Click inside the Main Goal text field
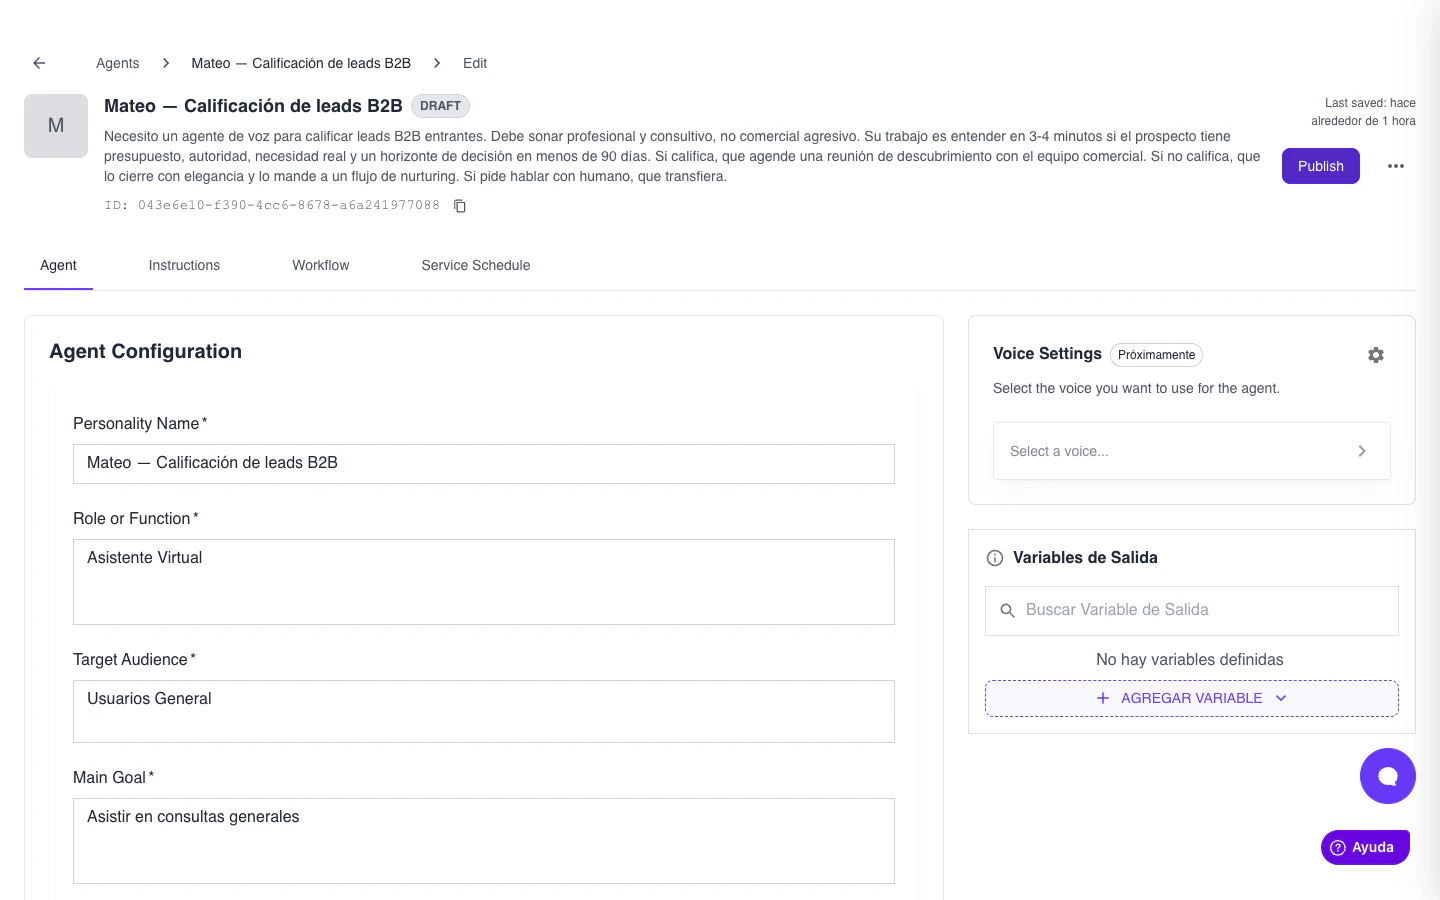This screenshot has width=1440, height=900. tap(484, 840)
